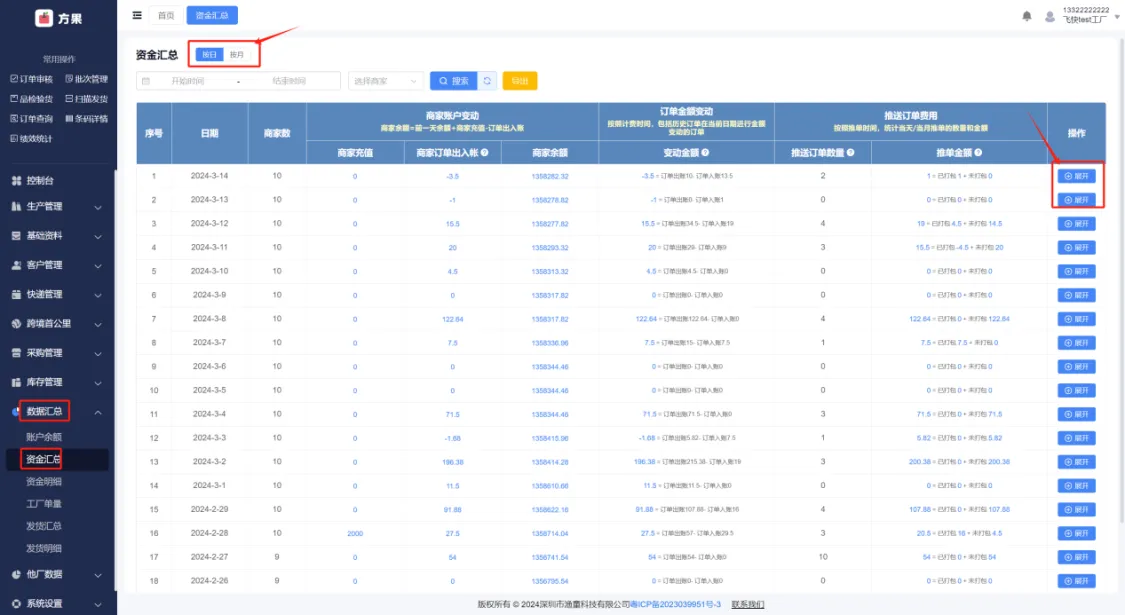Click the yellow 导出 button
Screen dimensions: 1125x615
[x=519, y=81]
